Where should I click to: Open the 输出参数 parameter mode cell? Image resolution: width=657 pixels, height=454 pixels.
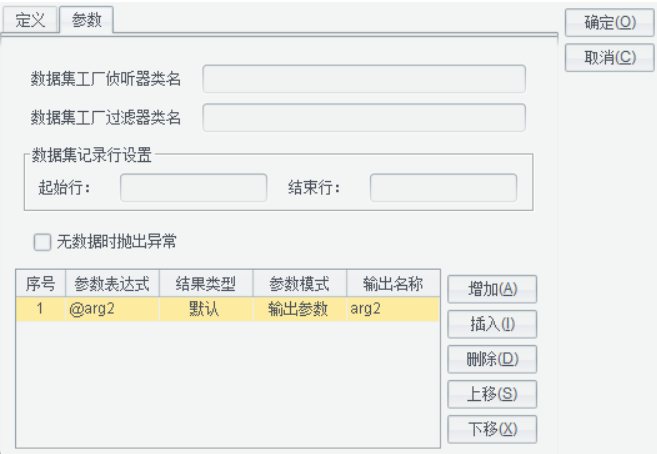coord(300,309)
